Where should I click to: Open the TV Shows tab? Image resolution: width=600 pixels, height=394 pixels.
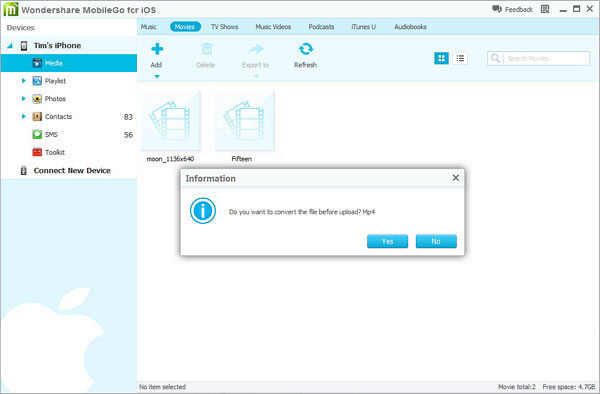pyautogui.click(x=225, y=27)
